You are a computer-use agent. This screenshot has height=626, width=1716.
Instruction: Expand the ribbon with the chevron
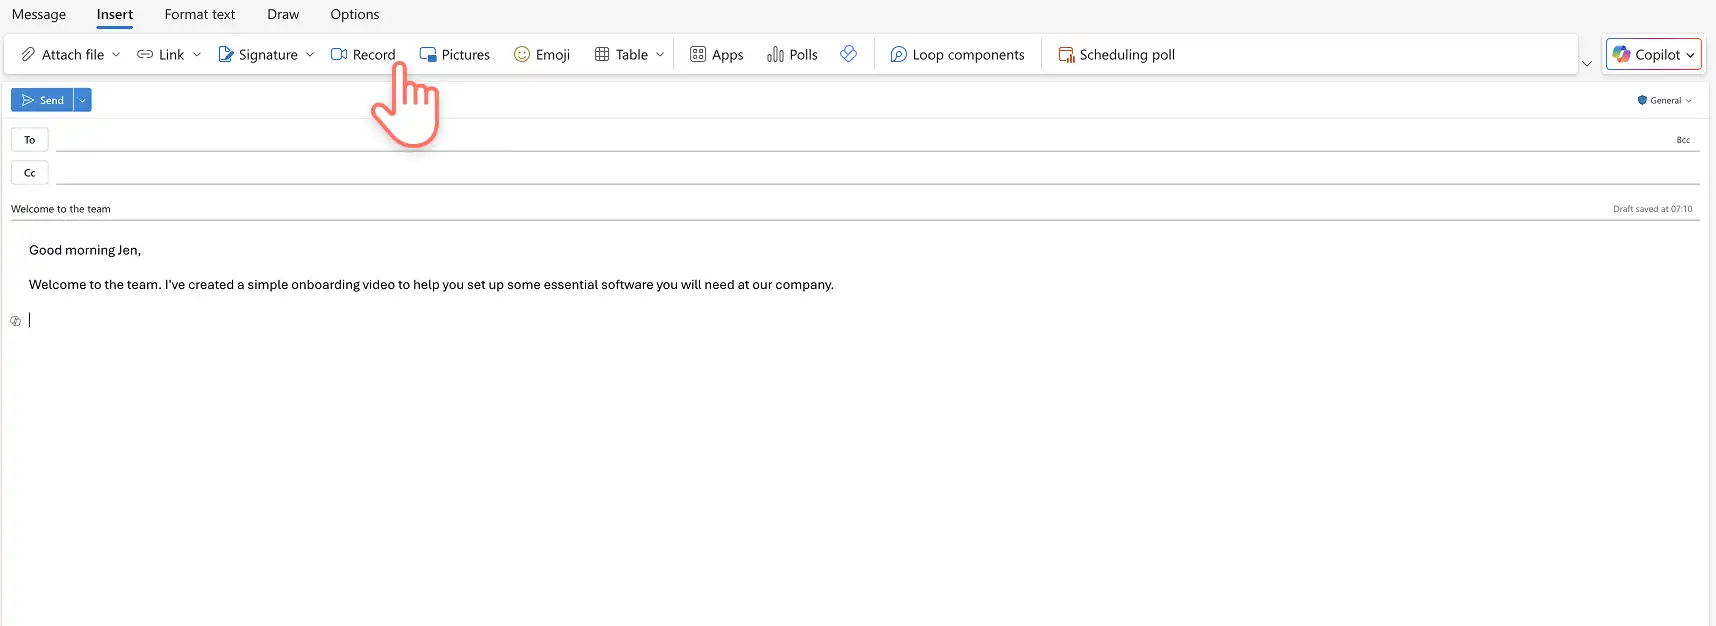[1587, 64]
